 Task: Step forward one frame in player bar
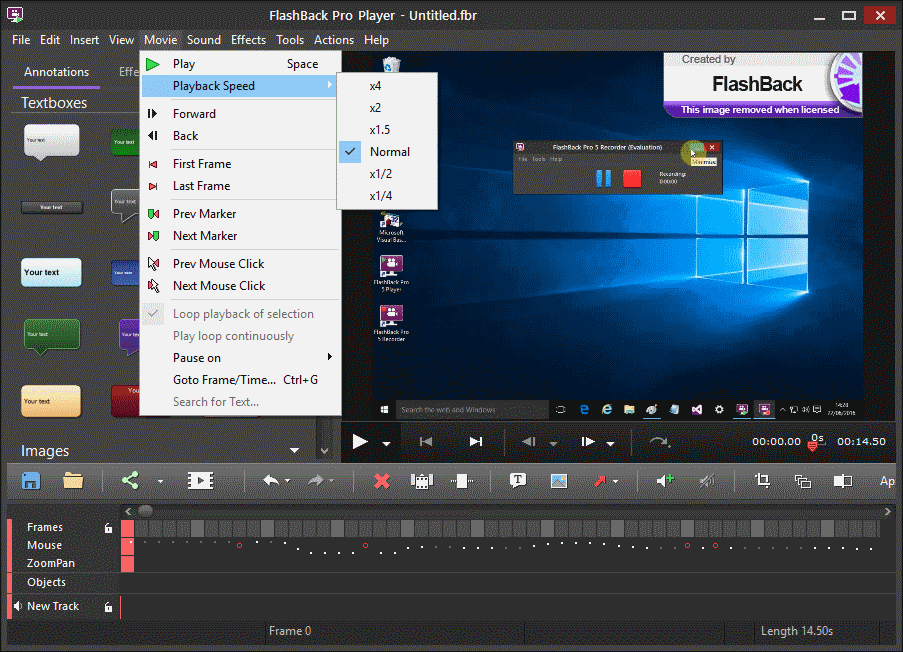587,442
